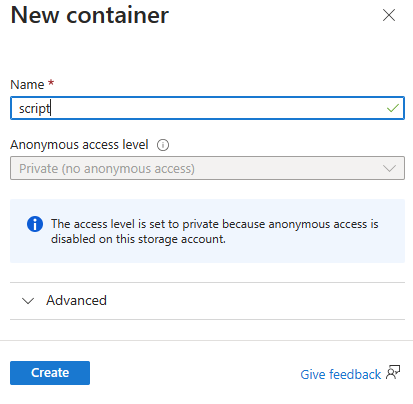Click the Advanced section label
Screen dimensions: 413x404
pos(76,300)
